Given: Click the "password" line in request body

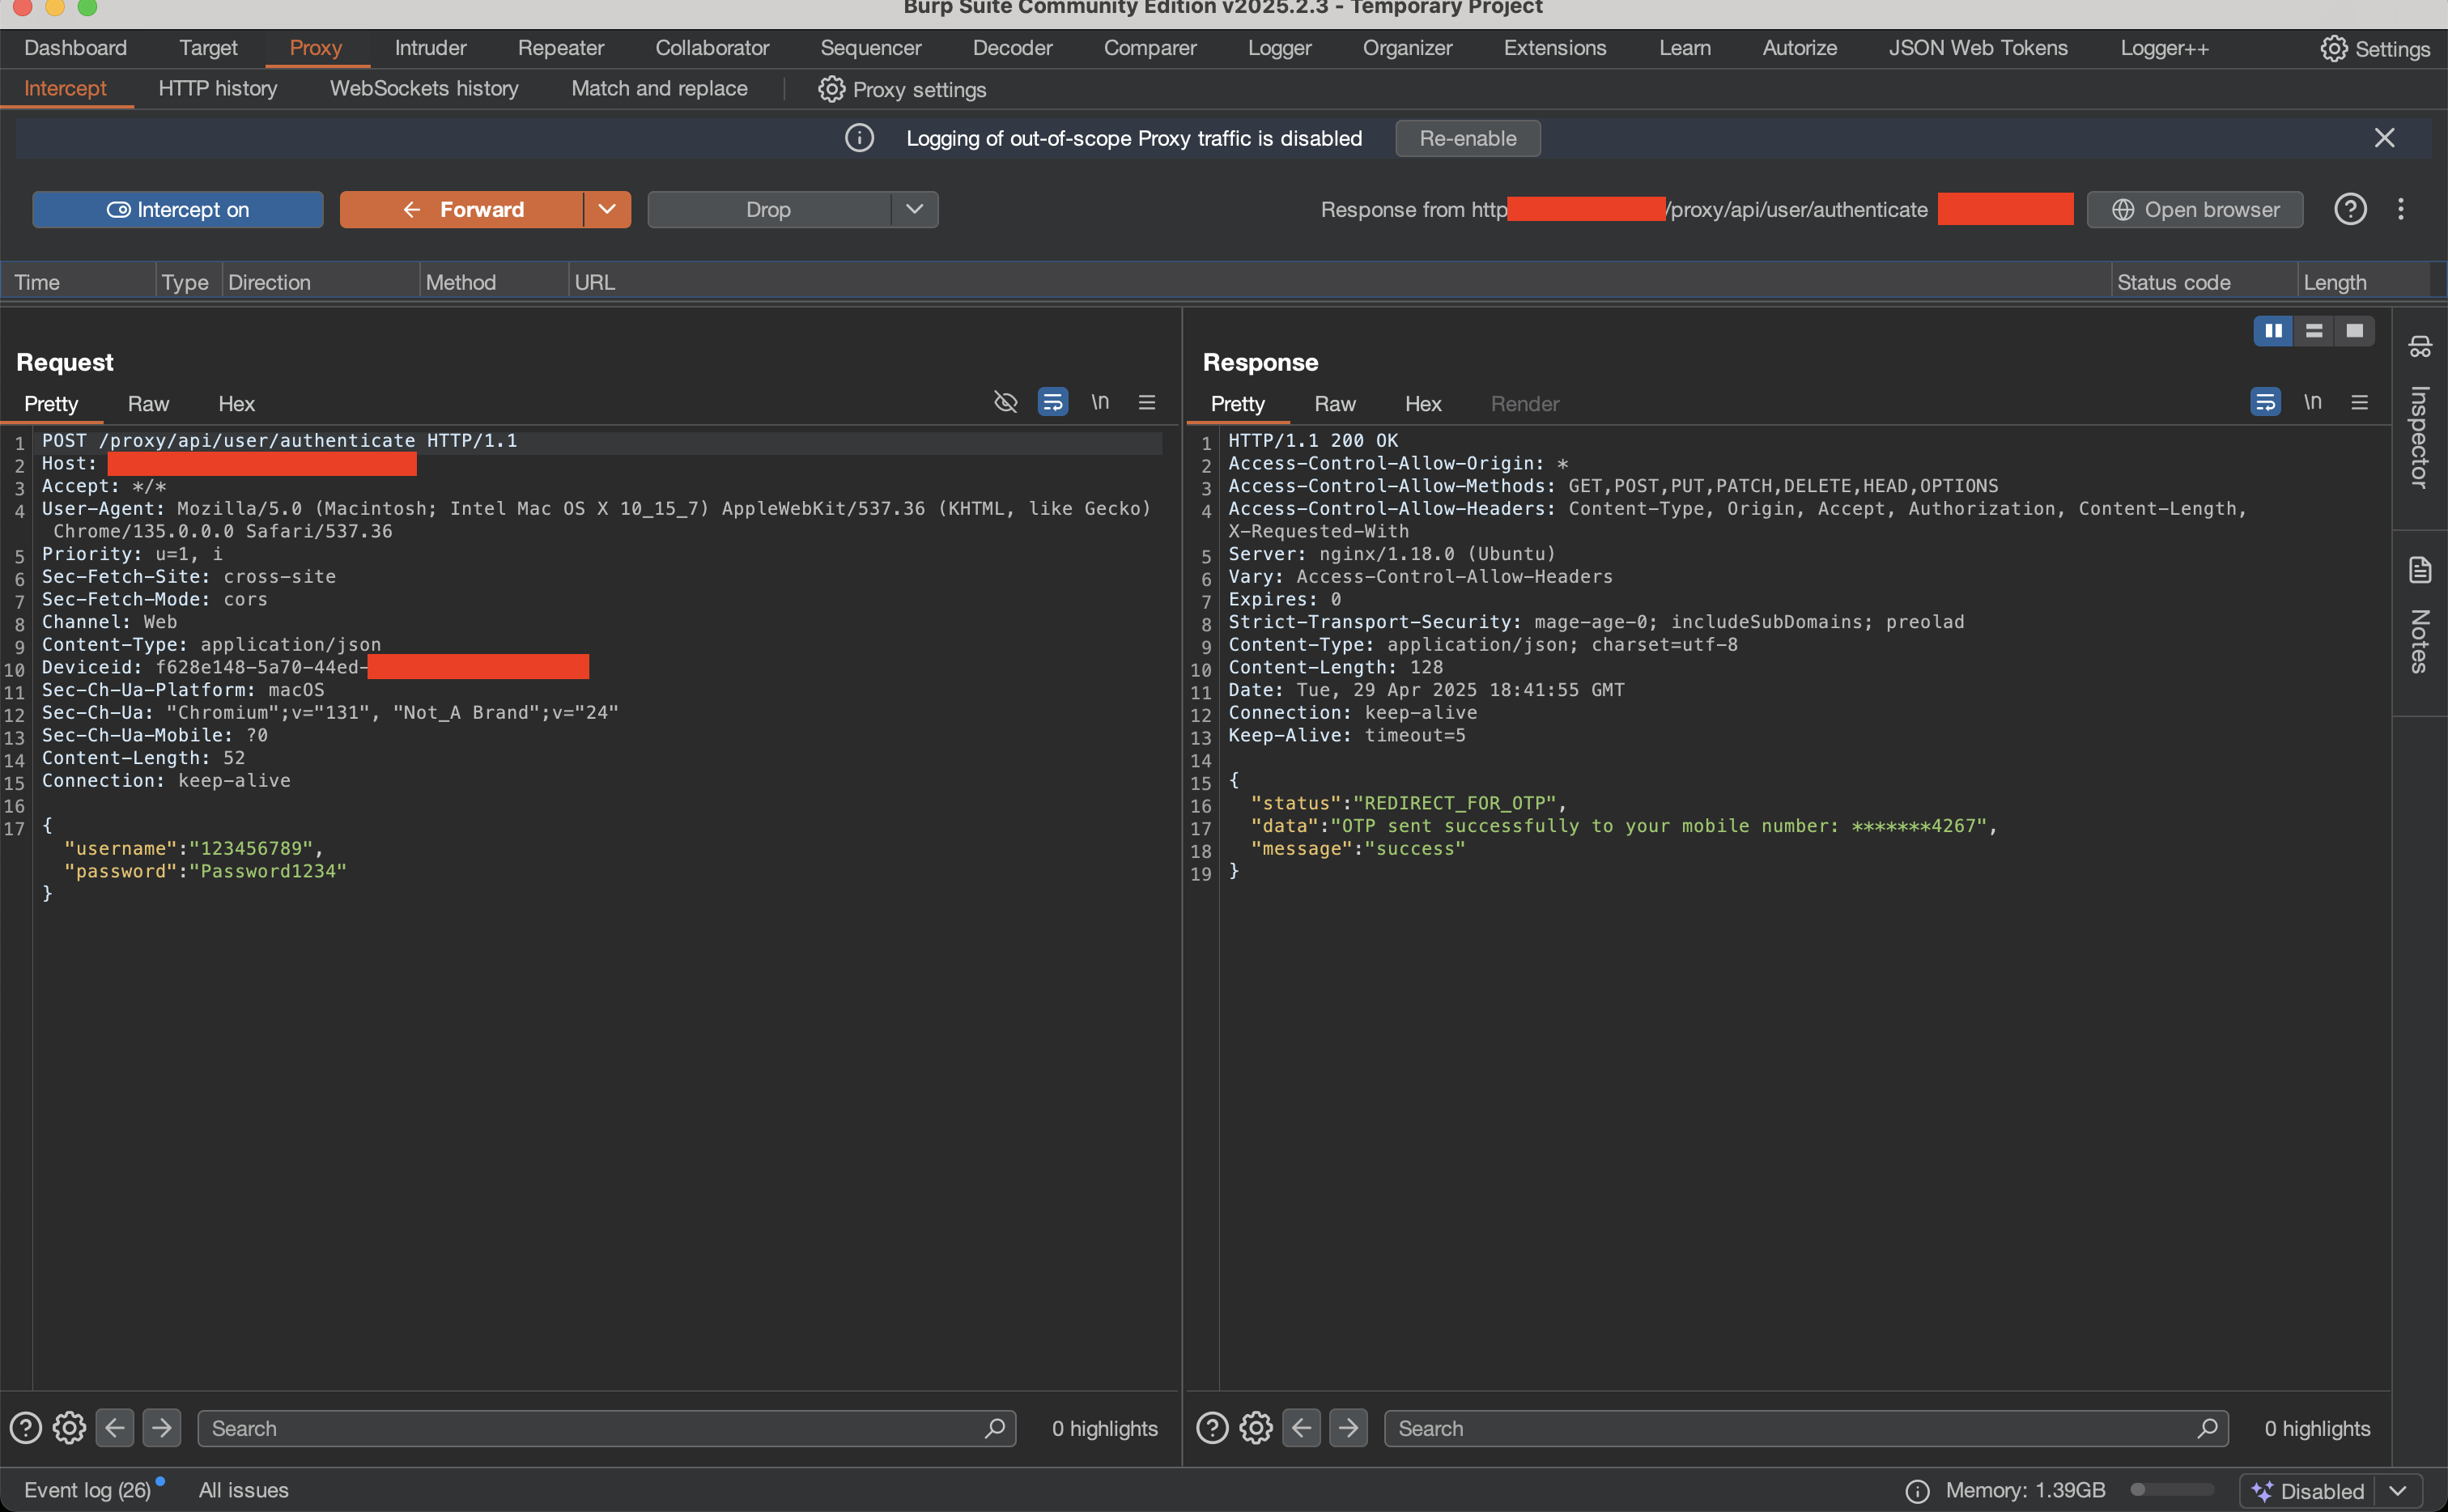Looking at the screenshot, I should click(205, 871).
